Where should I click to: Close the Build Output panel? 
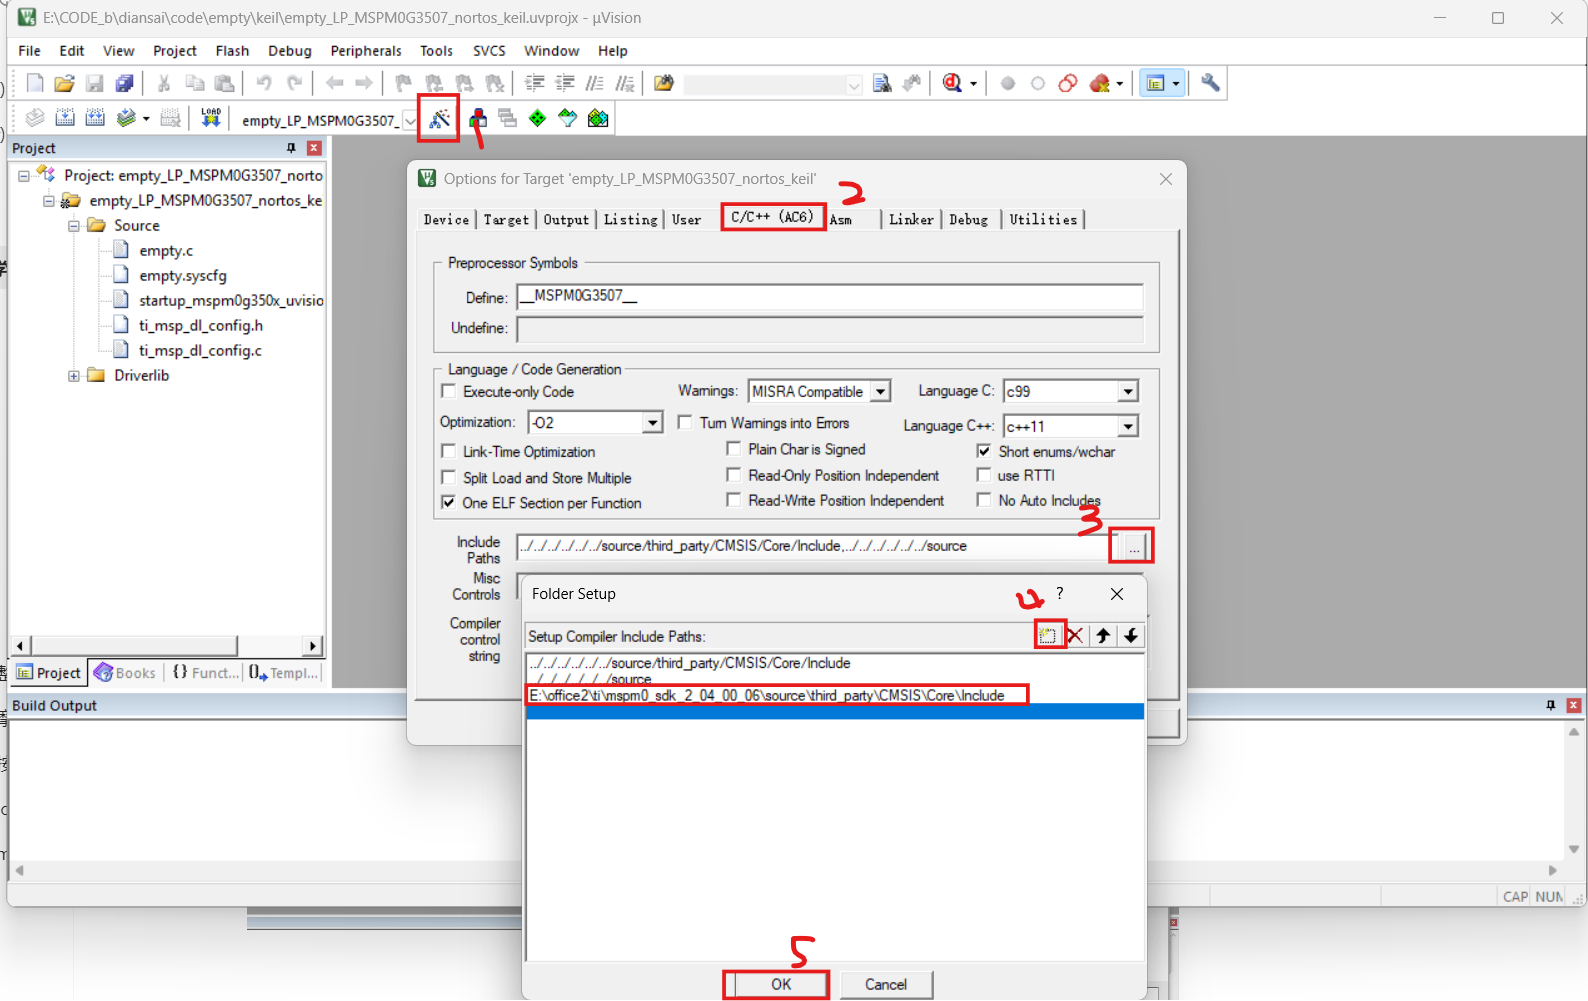(1573, 706)
